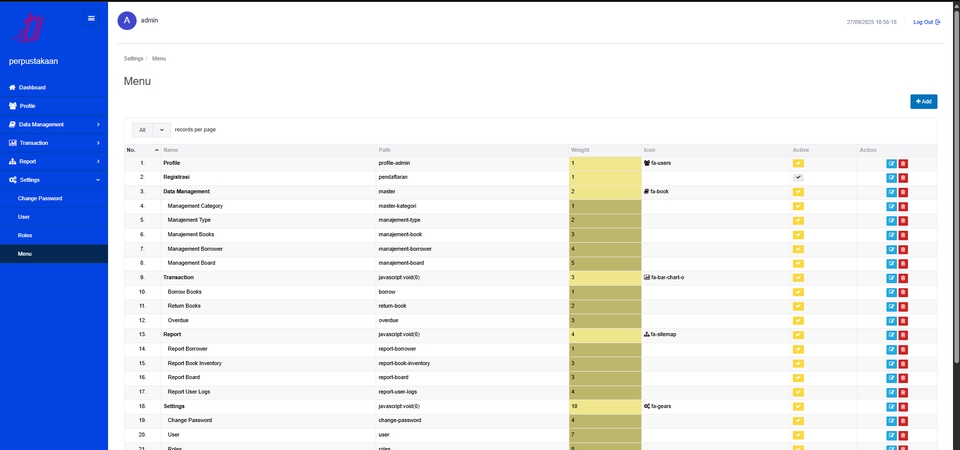The width and height of the screenshot is (960, 450).
Task: Toggle Active checkbox for Profile row
Action: 798,163
